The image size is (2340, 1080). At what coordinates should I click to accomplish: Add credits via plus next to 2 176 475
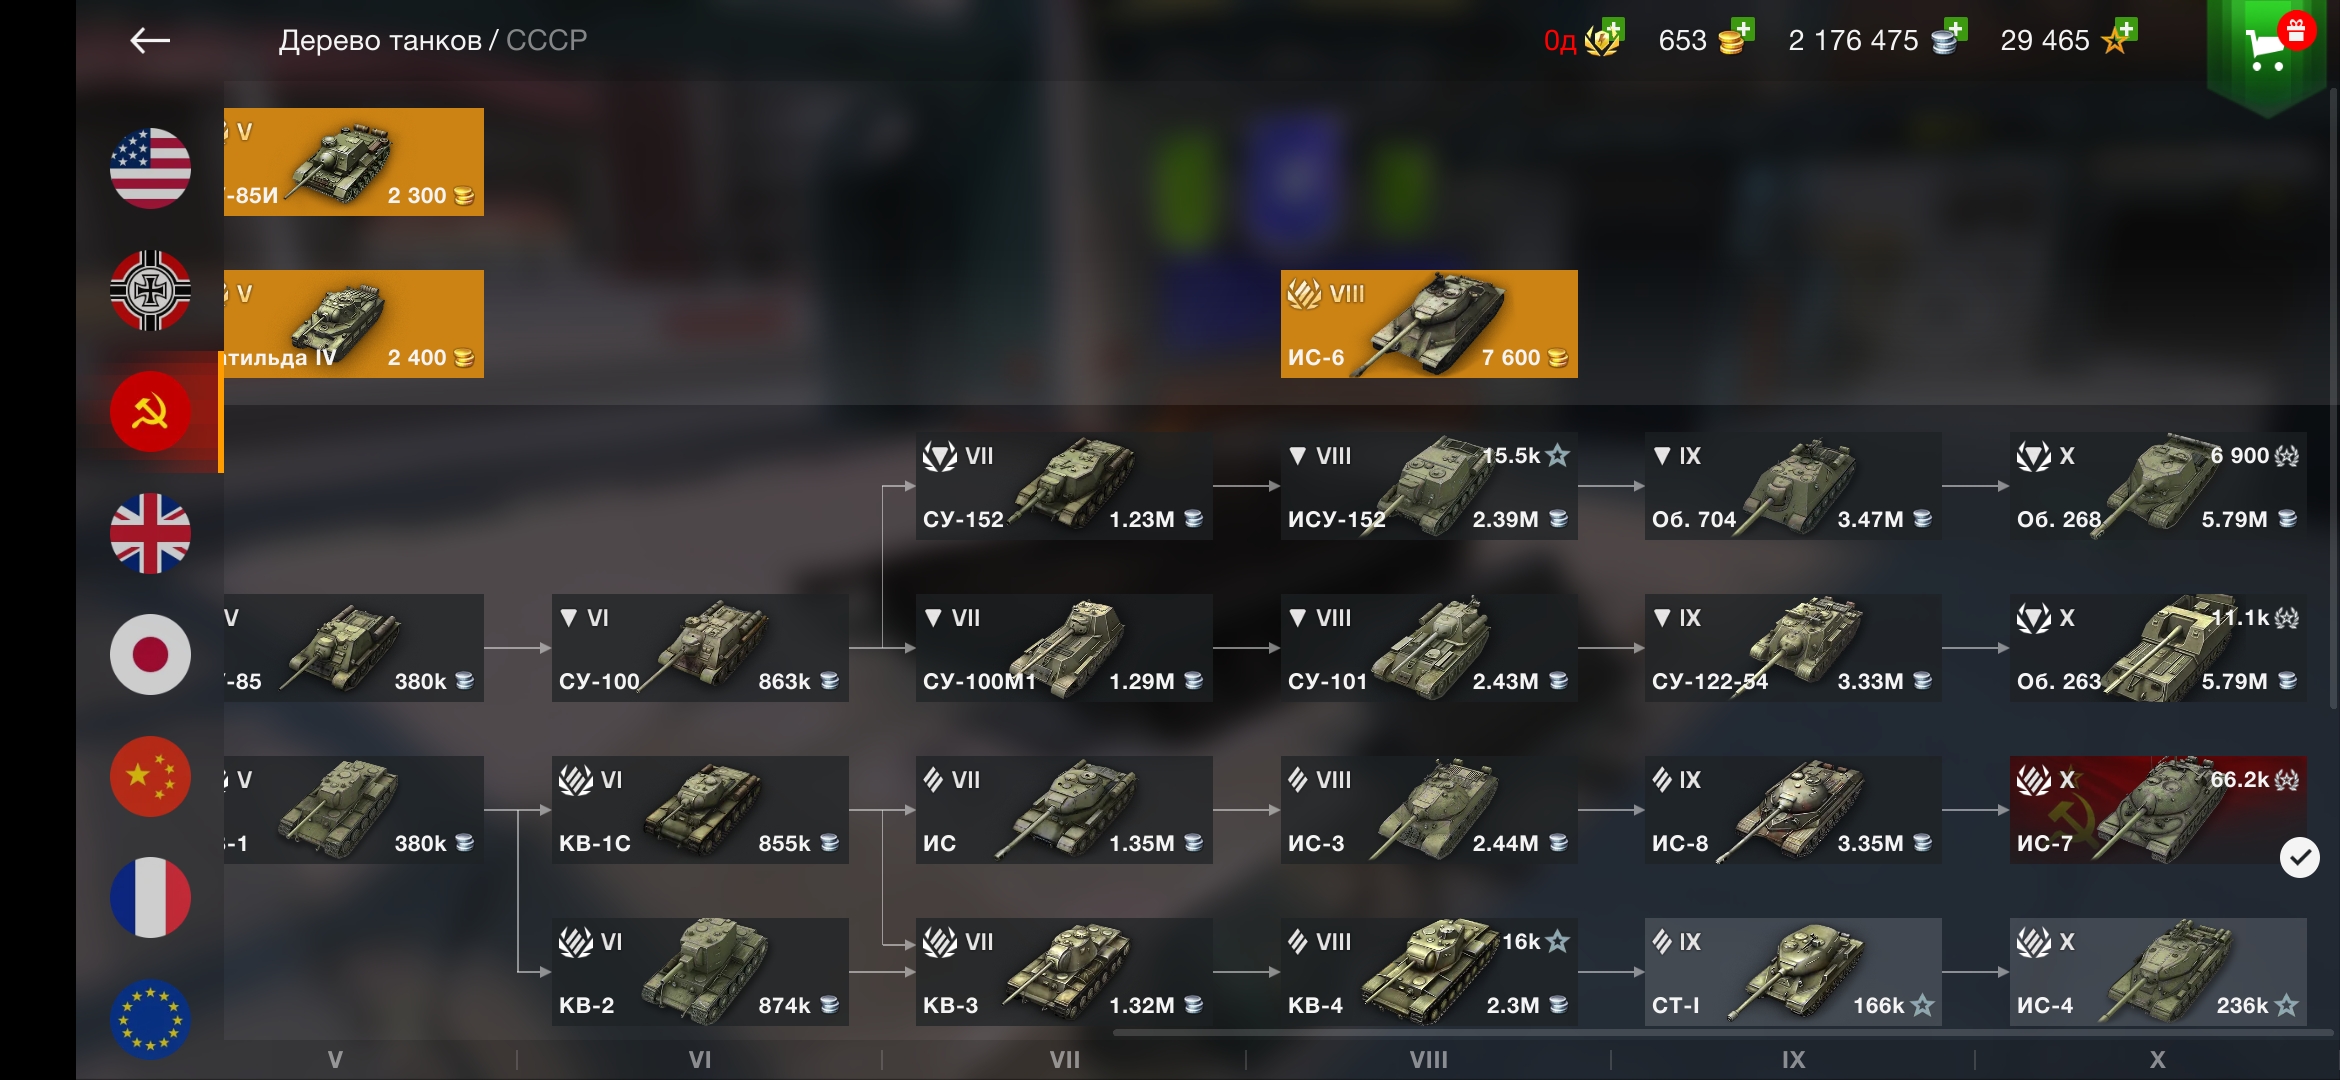[x=1956, y=28]
